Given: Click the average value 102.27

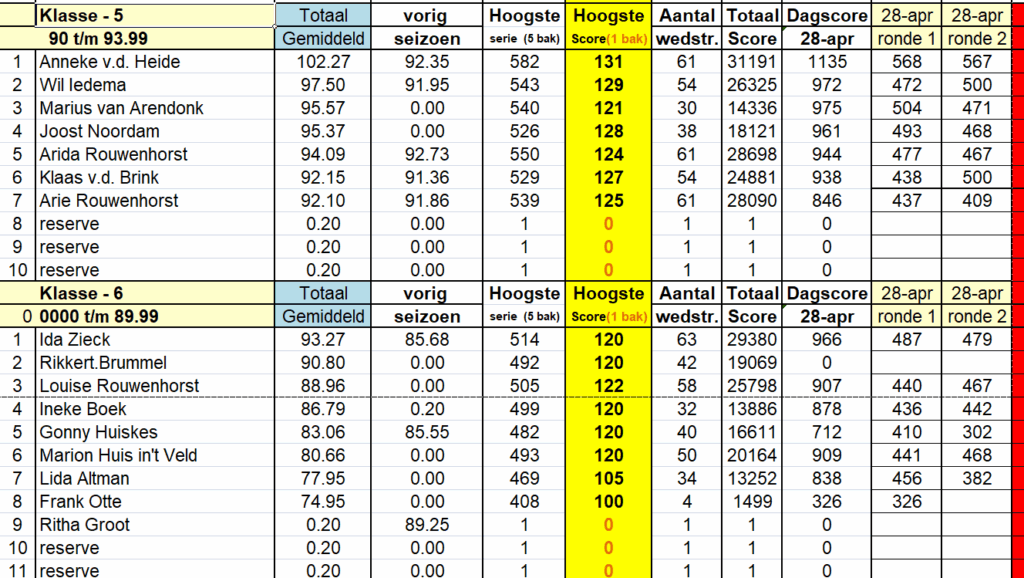Looking at the screenshot, I should click(323, 62).
